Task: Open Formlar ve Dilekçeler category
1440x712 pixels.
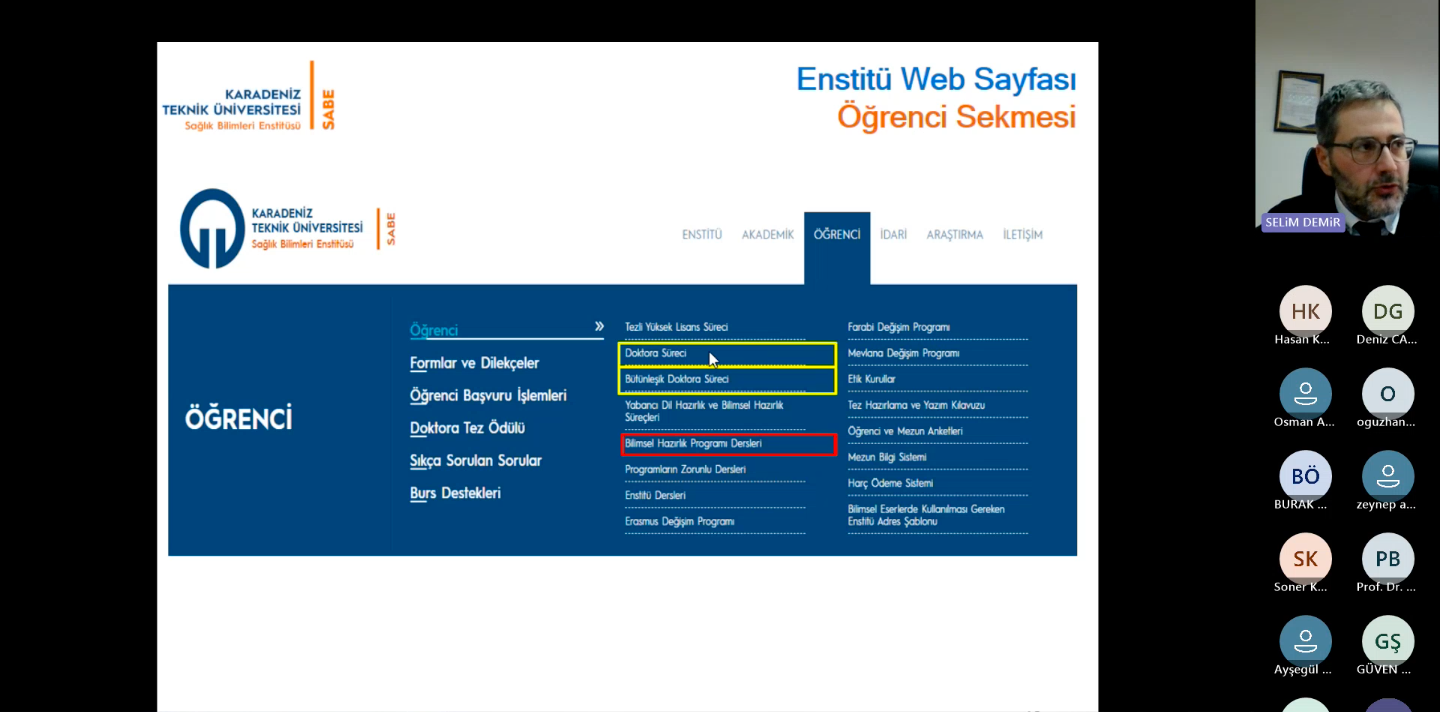Action: (474, 363)
